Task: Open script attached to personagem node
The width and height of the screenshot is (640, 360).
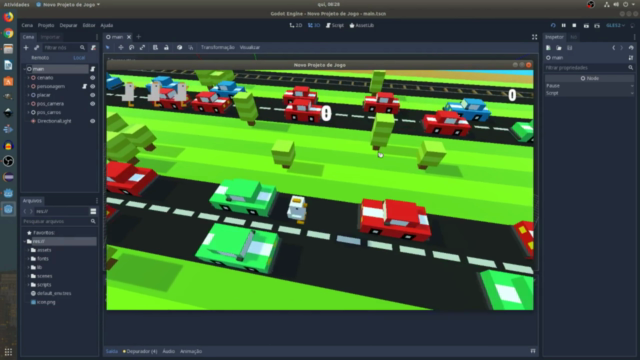Action: [85, 87]
